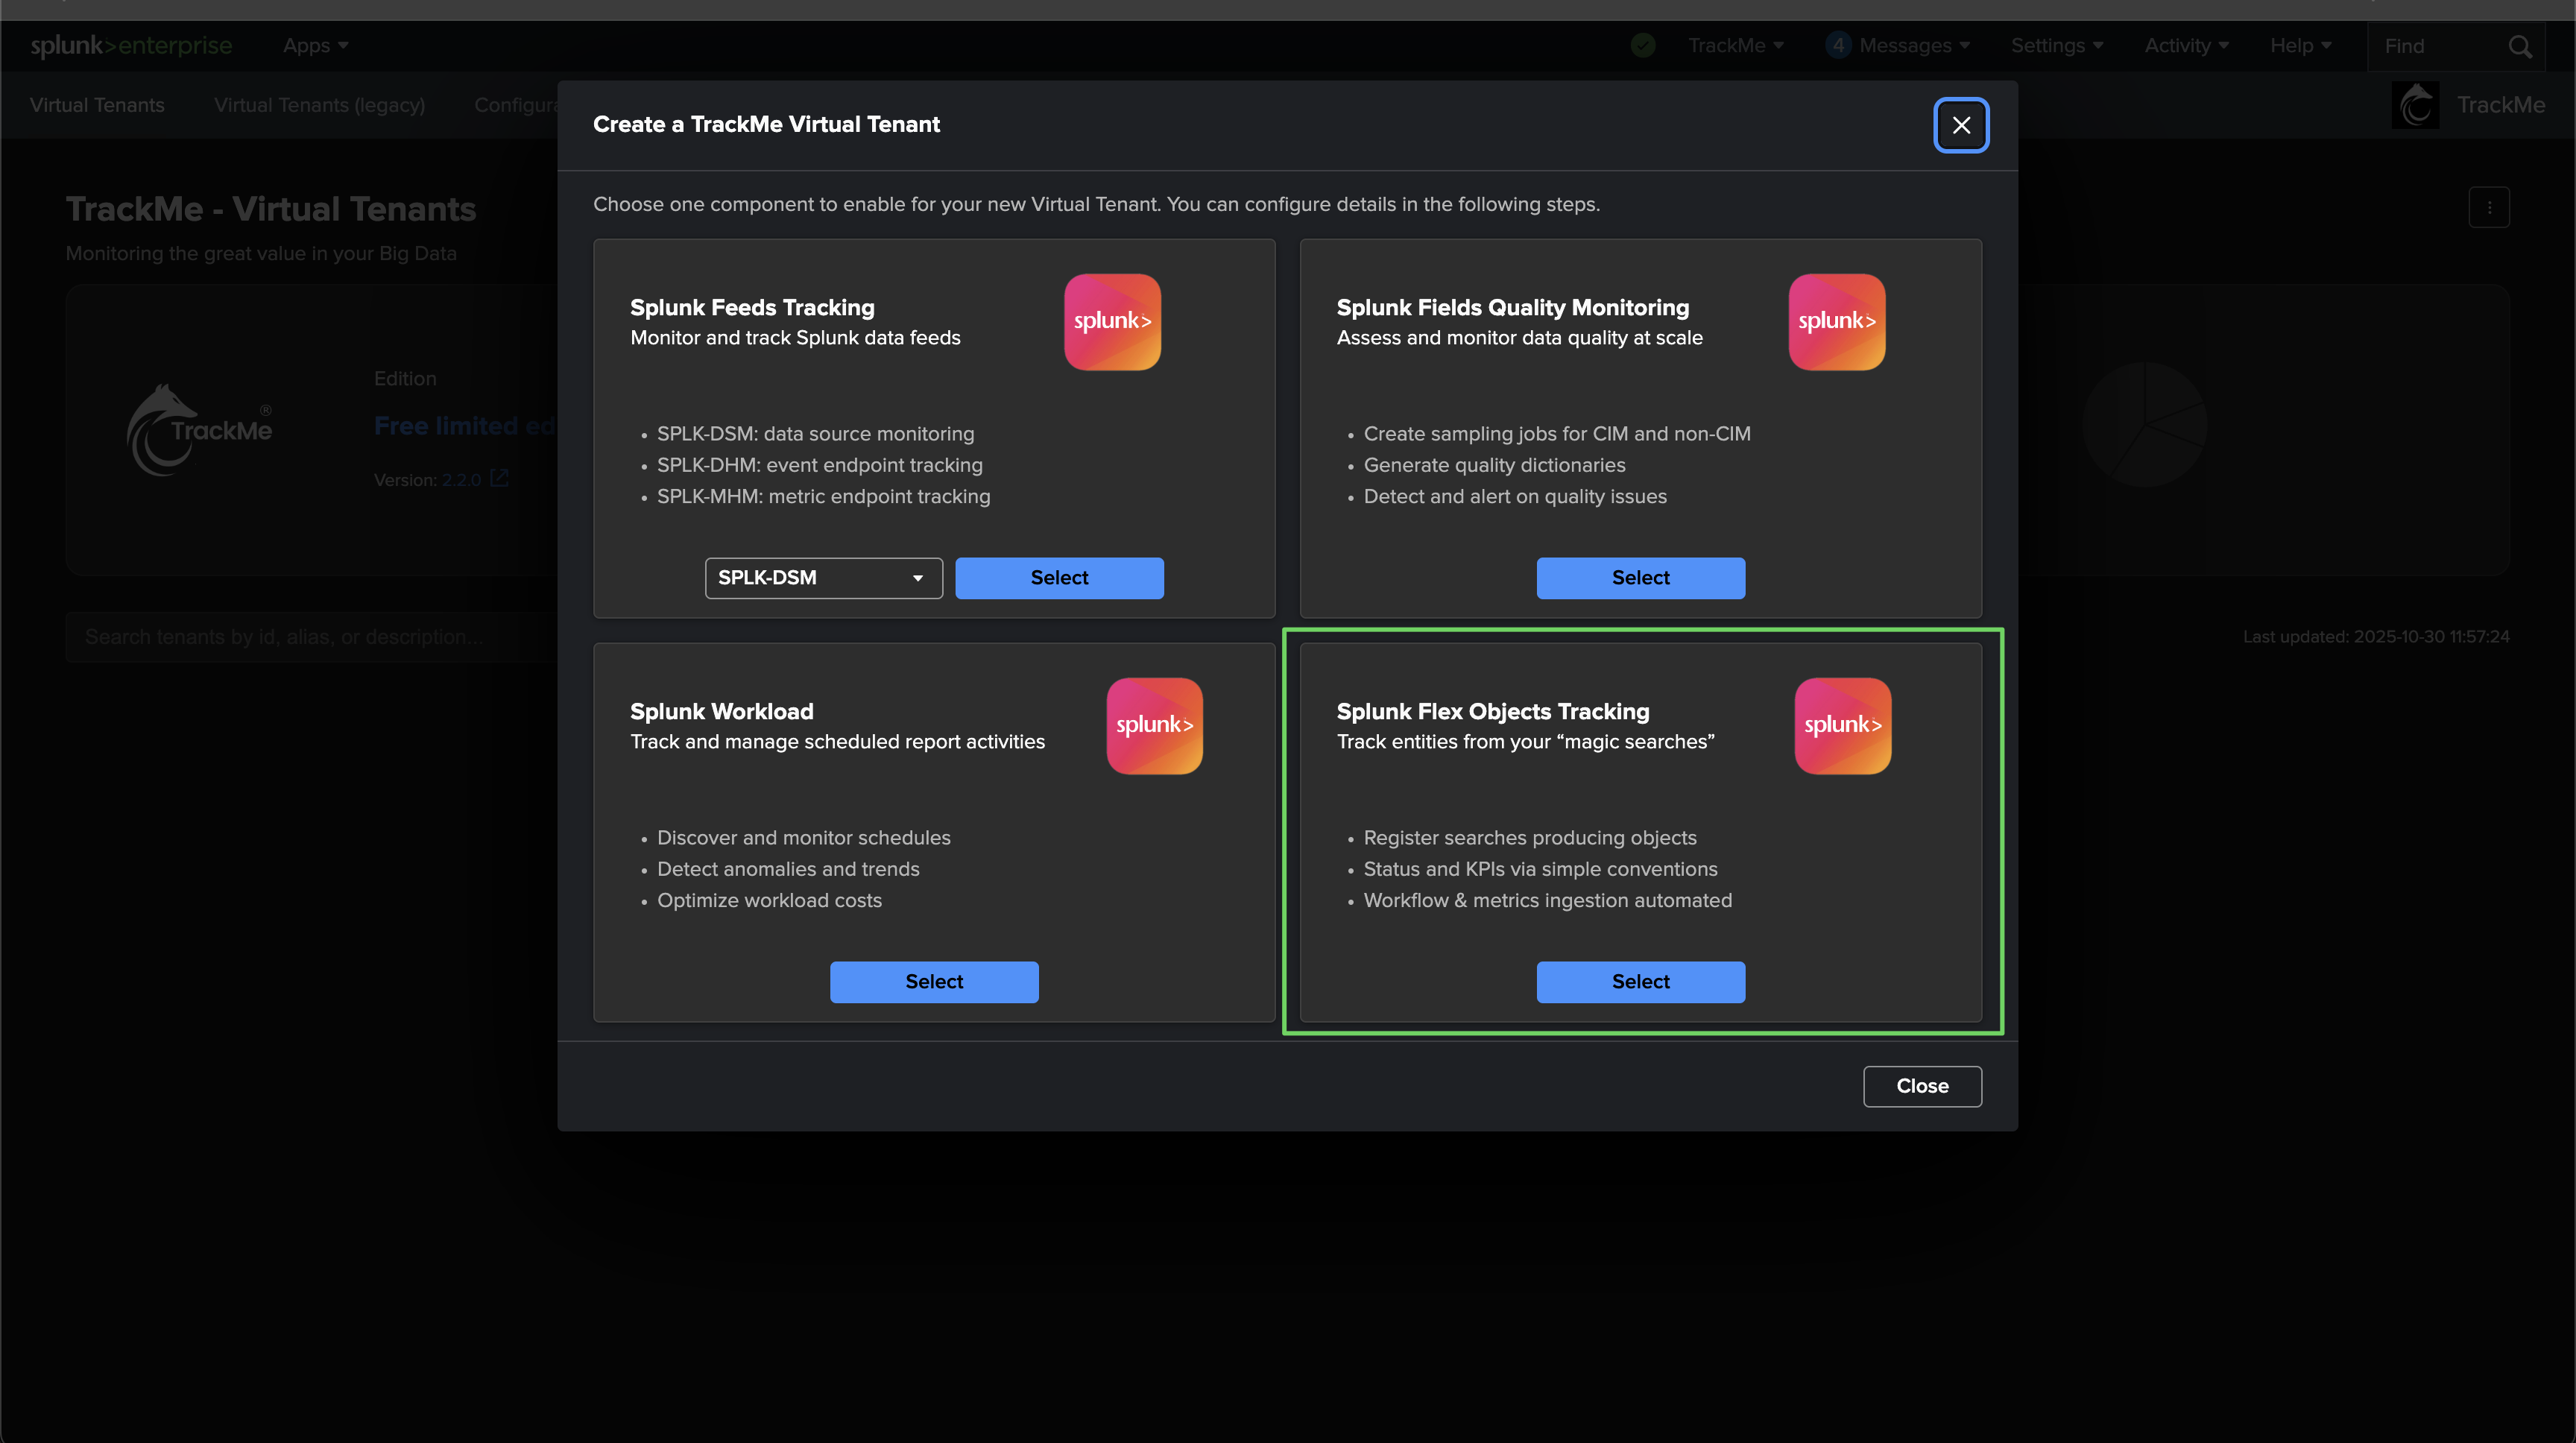Select the Splunk Feeds Tracking component

click(1059, 578)
